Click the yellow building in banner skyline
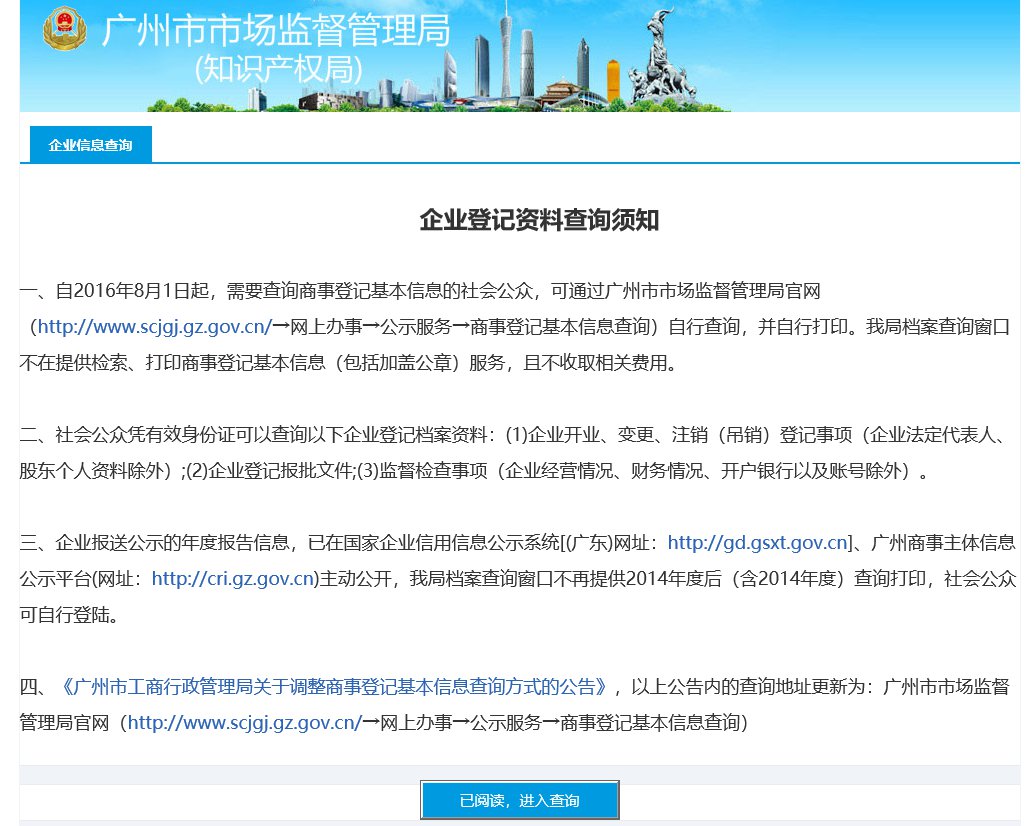1027x826 pixels. [x=613, y=82]
